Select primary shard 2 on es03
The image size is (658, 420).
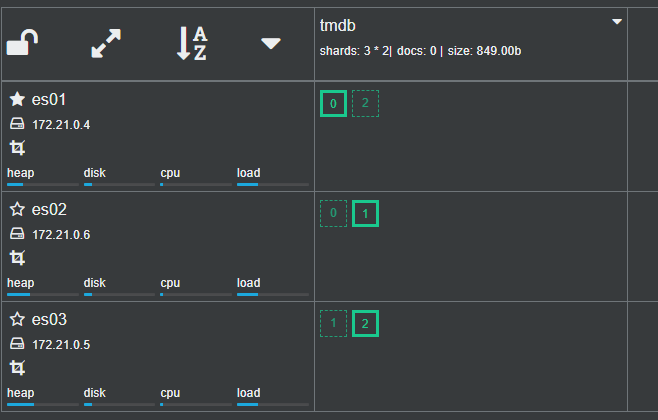point(365,323)
